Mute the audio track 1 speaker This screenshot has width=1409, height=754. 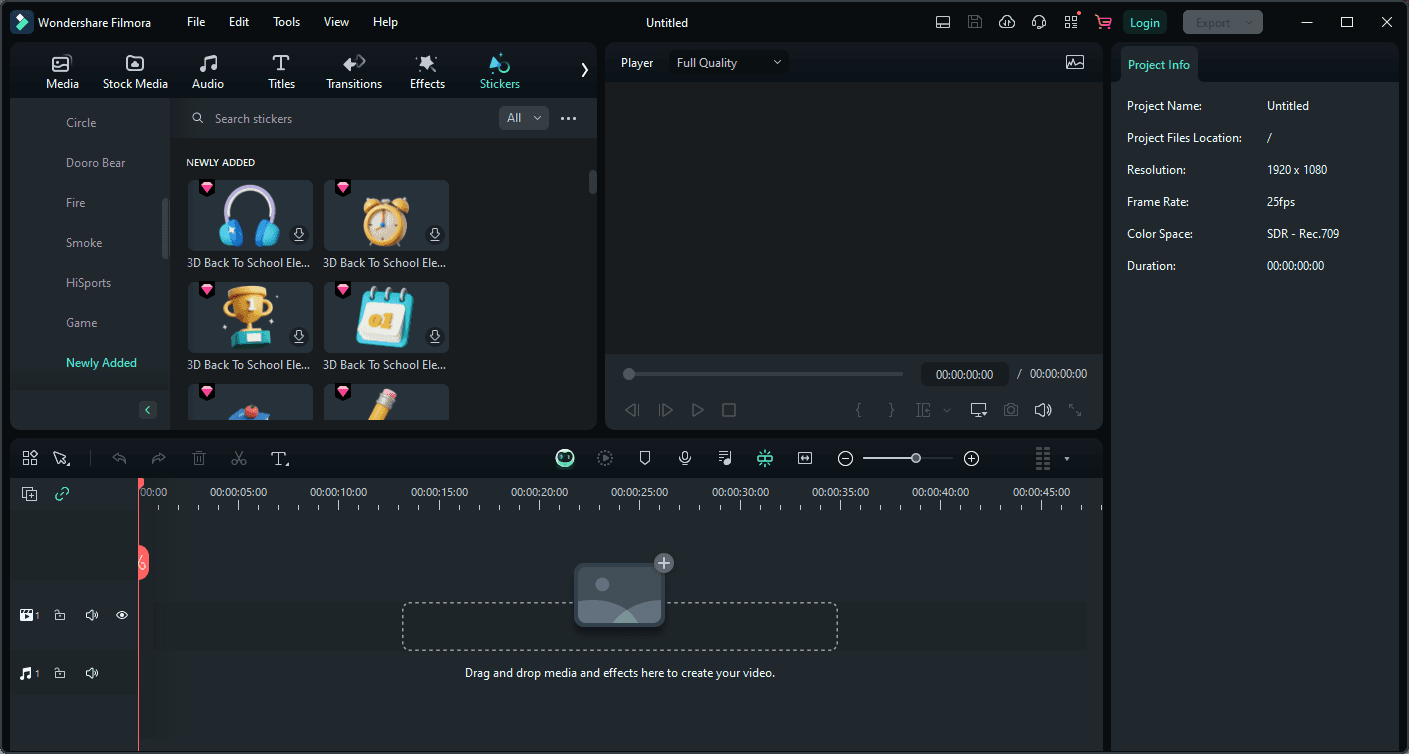(x=92, y=673)
